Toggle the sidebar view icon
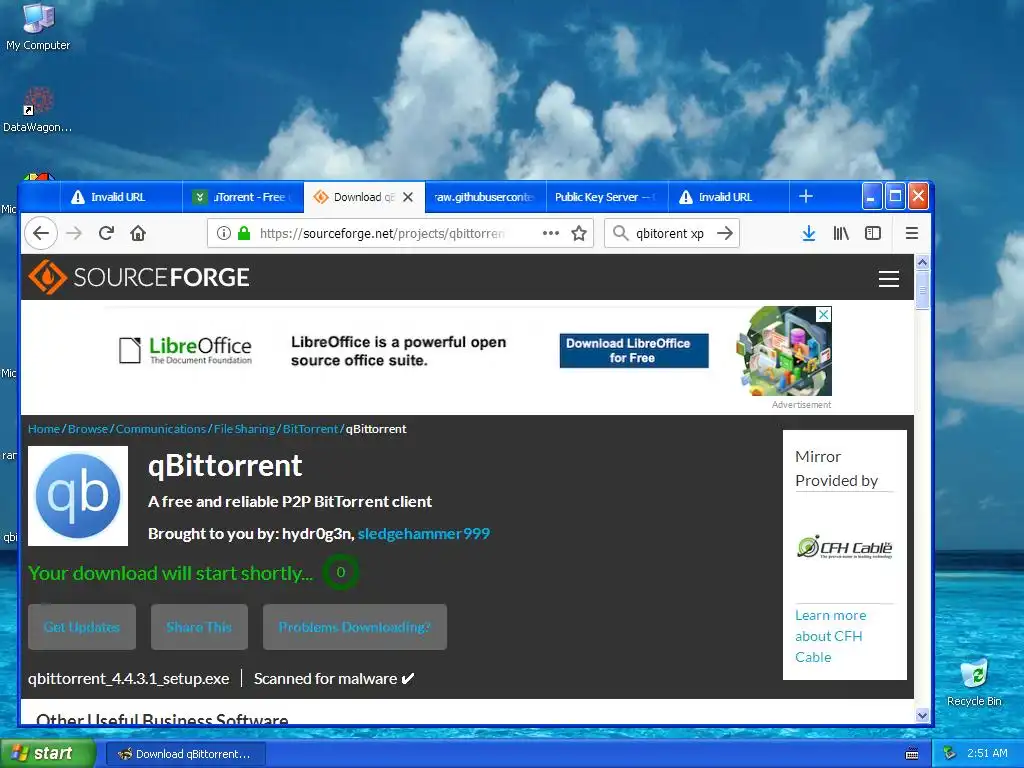 click(872, 233)
